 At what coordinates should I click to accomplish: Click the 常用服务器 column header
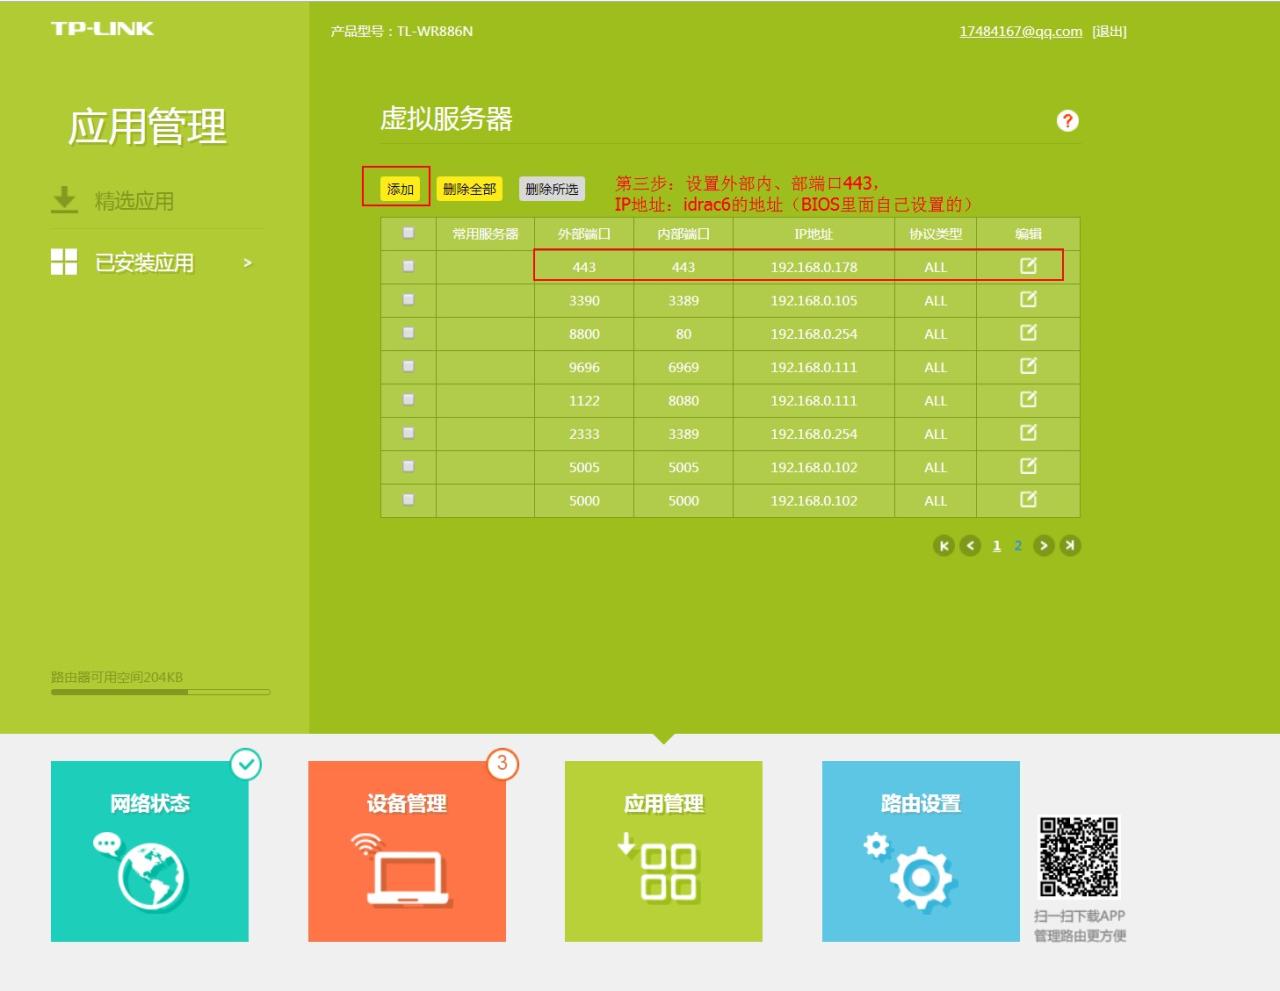point(485,234)
